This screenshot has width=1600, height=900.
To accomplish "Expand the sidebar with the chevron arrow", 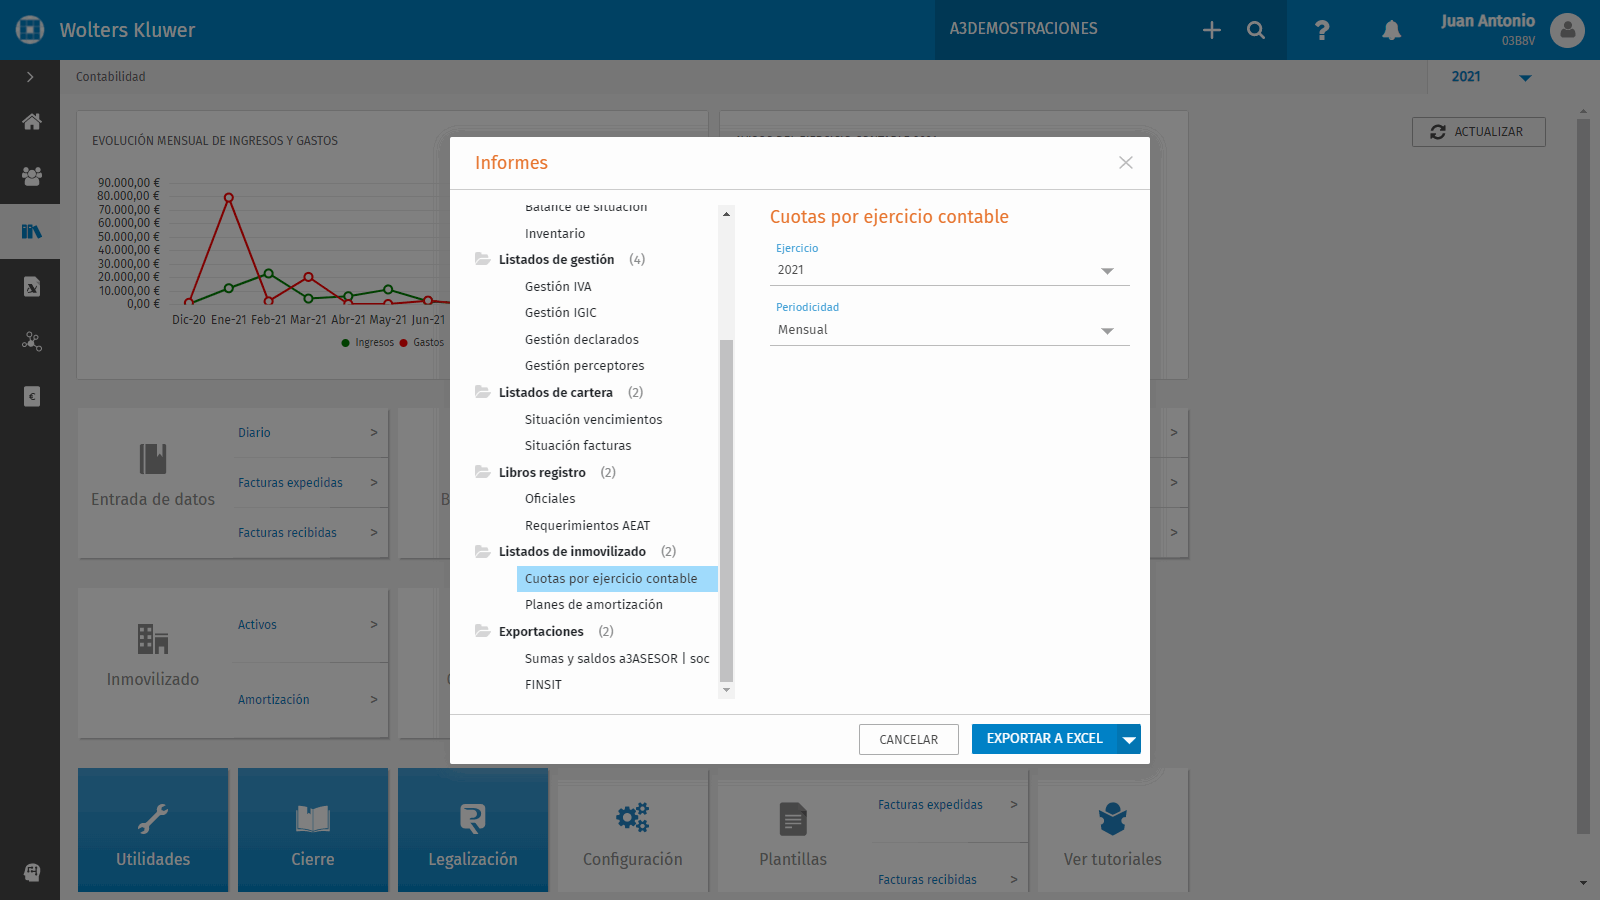I will pos(30,77).
